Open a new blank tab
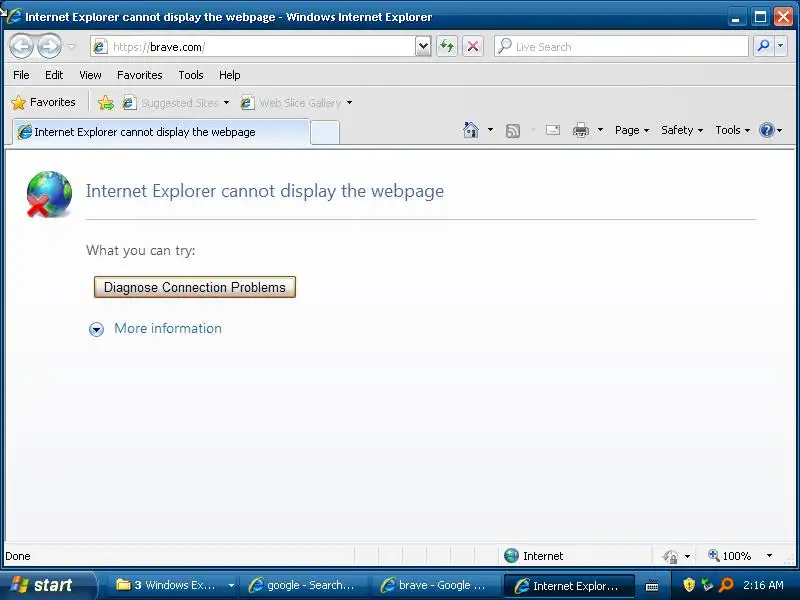The image size is (800, 600). tap(324, 133)
